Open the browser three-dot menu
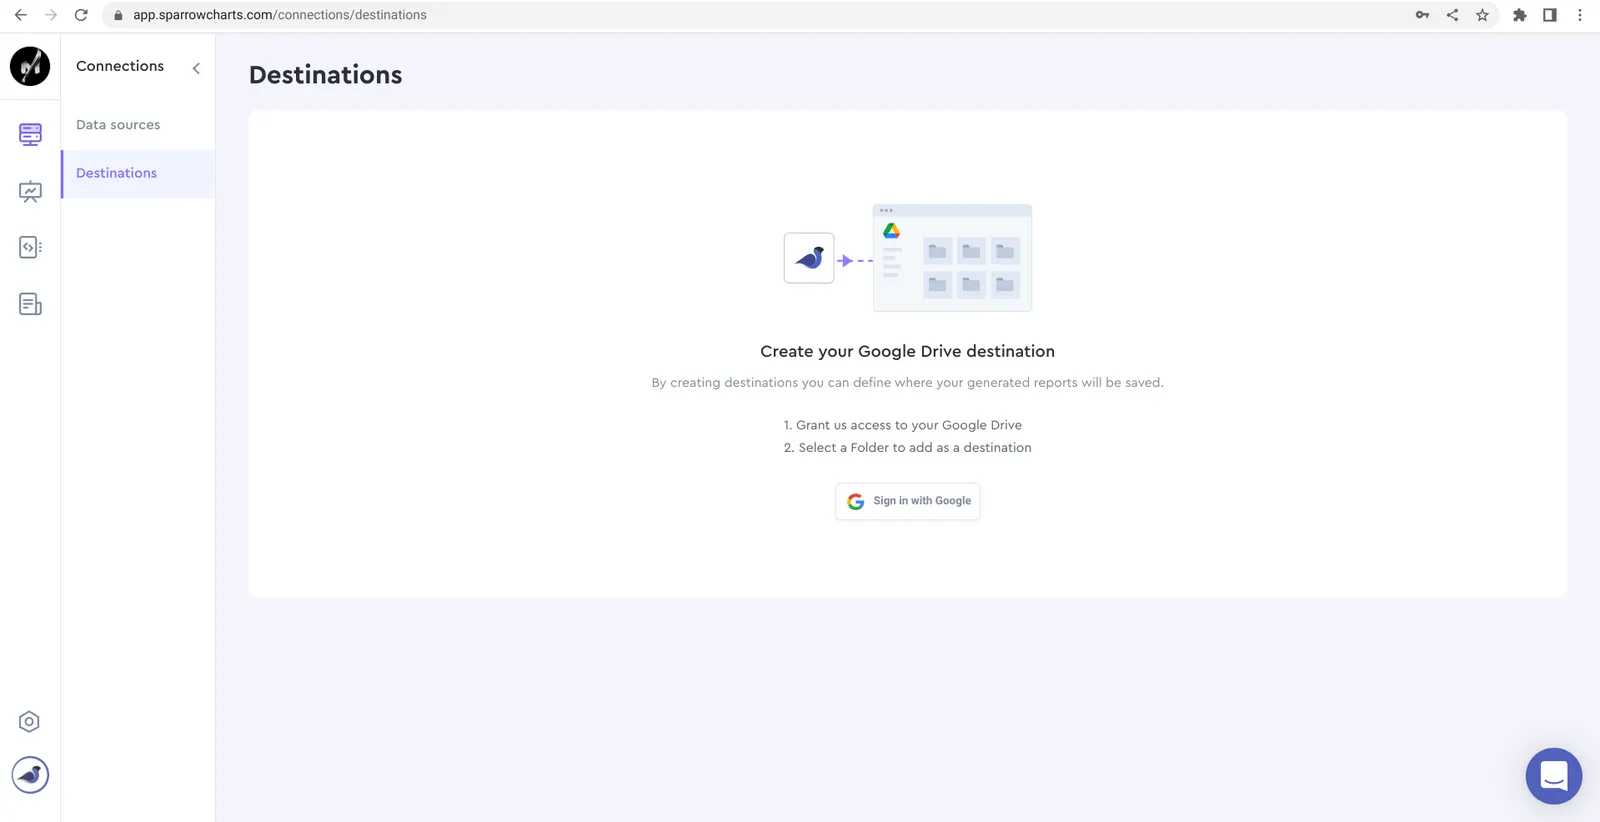This screenshot has height=822, width=1600. pyautogui.click(x=1580, y=15)
